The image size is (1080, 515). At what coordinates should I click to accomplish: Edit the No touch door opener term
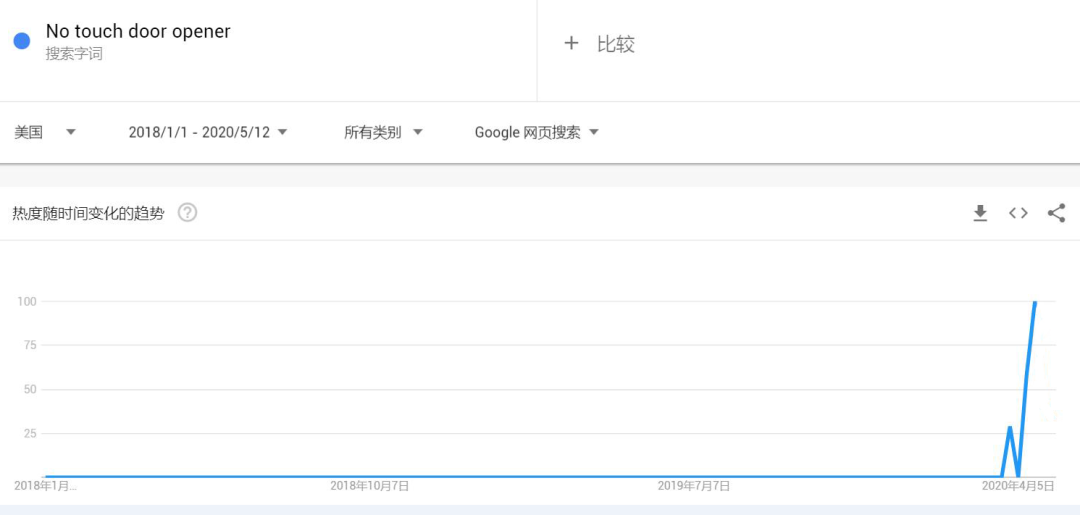(138, 31)
